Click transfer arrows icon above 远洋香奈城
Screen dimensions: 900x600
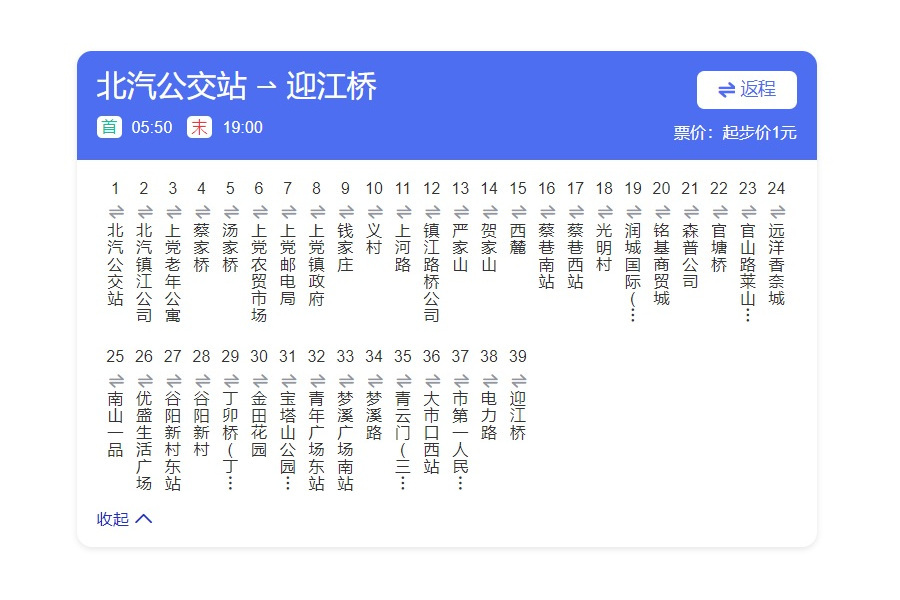click(777, 212)
